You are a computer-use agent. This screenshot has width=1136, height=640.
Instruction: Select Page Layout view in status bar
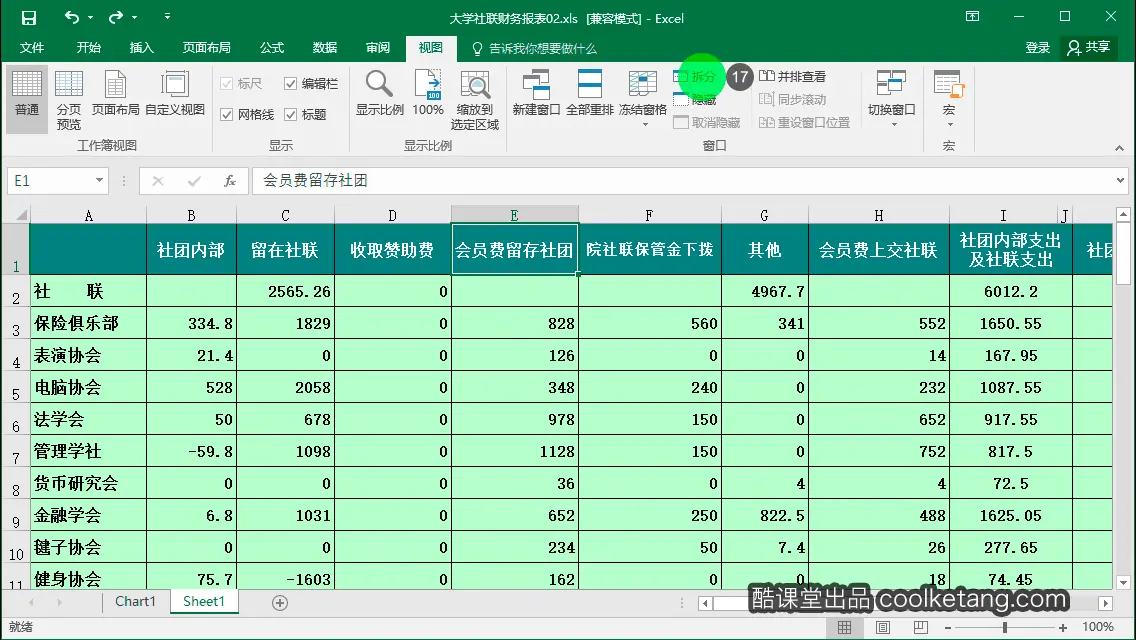pyautogui.click(x=882, y=627)
